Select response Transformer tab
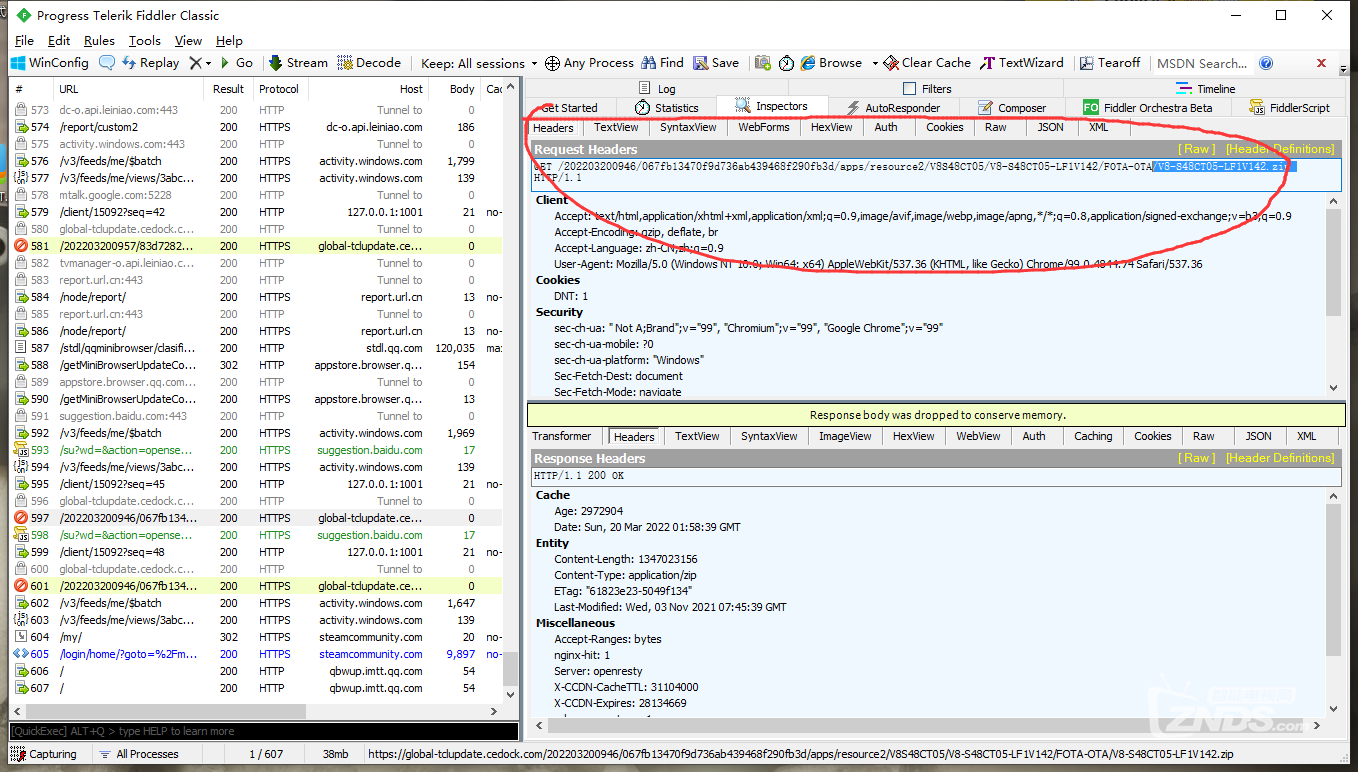This screenshot has width=1358, height=772. (561, 436)
